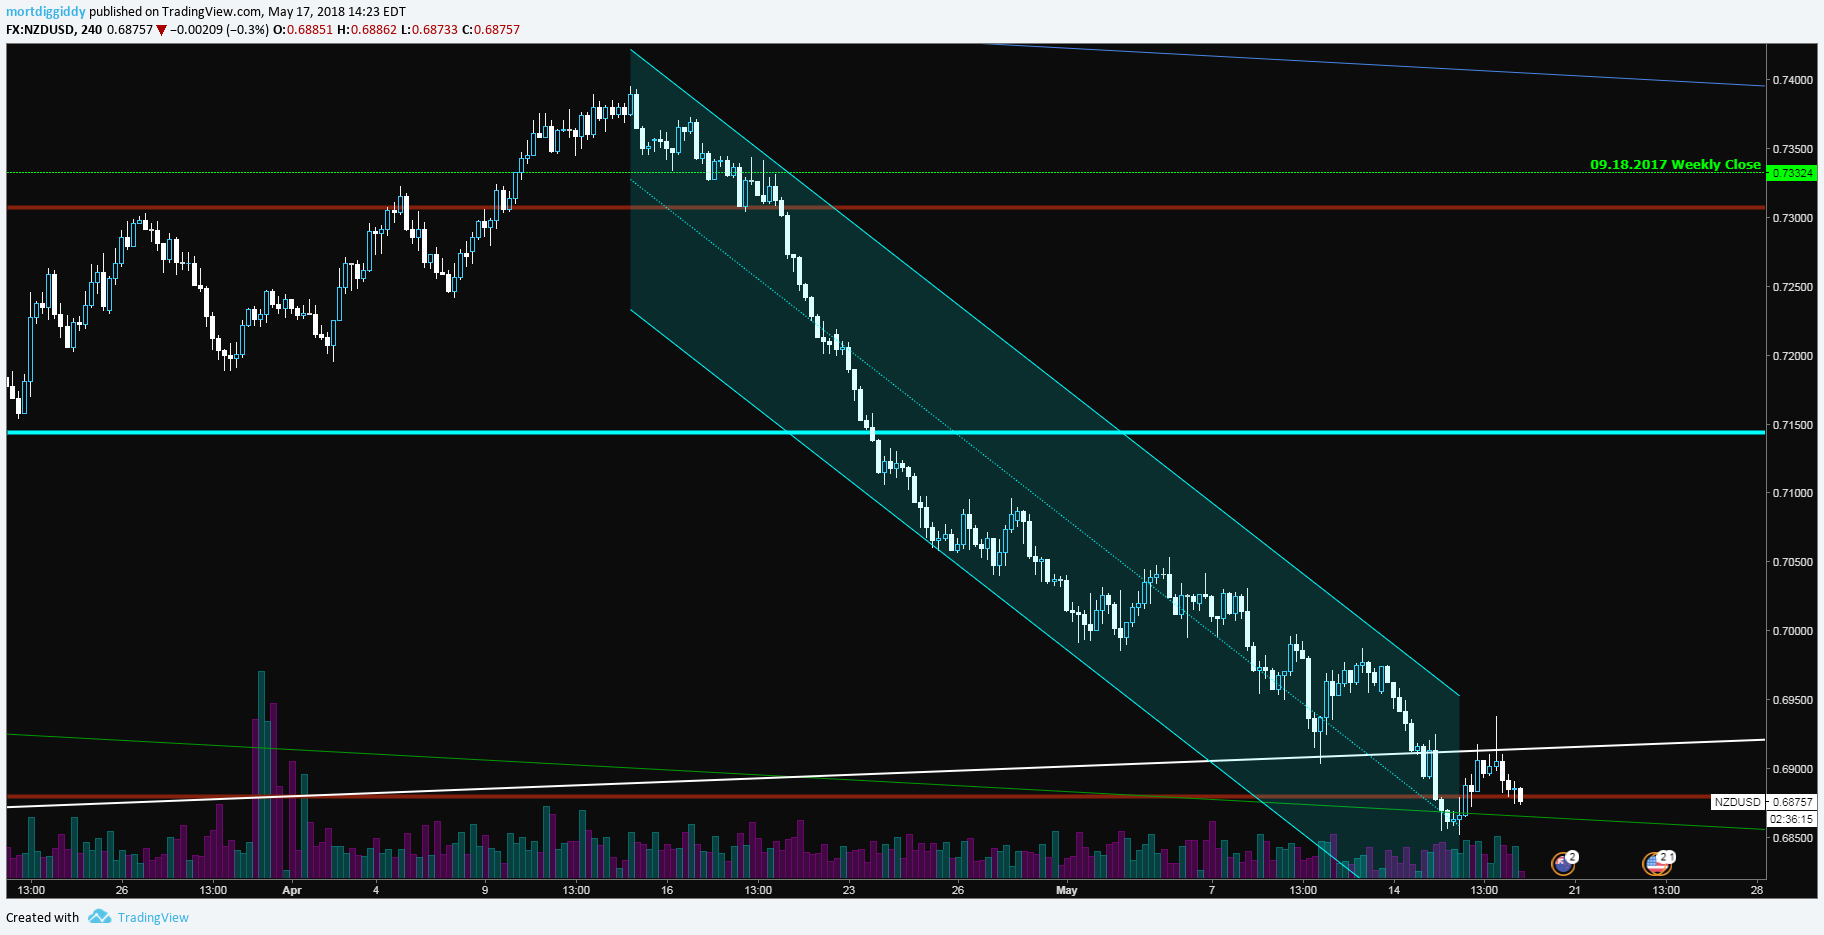Click the high value H:0.68862

pyautogui.click(x=367, y=30)
